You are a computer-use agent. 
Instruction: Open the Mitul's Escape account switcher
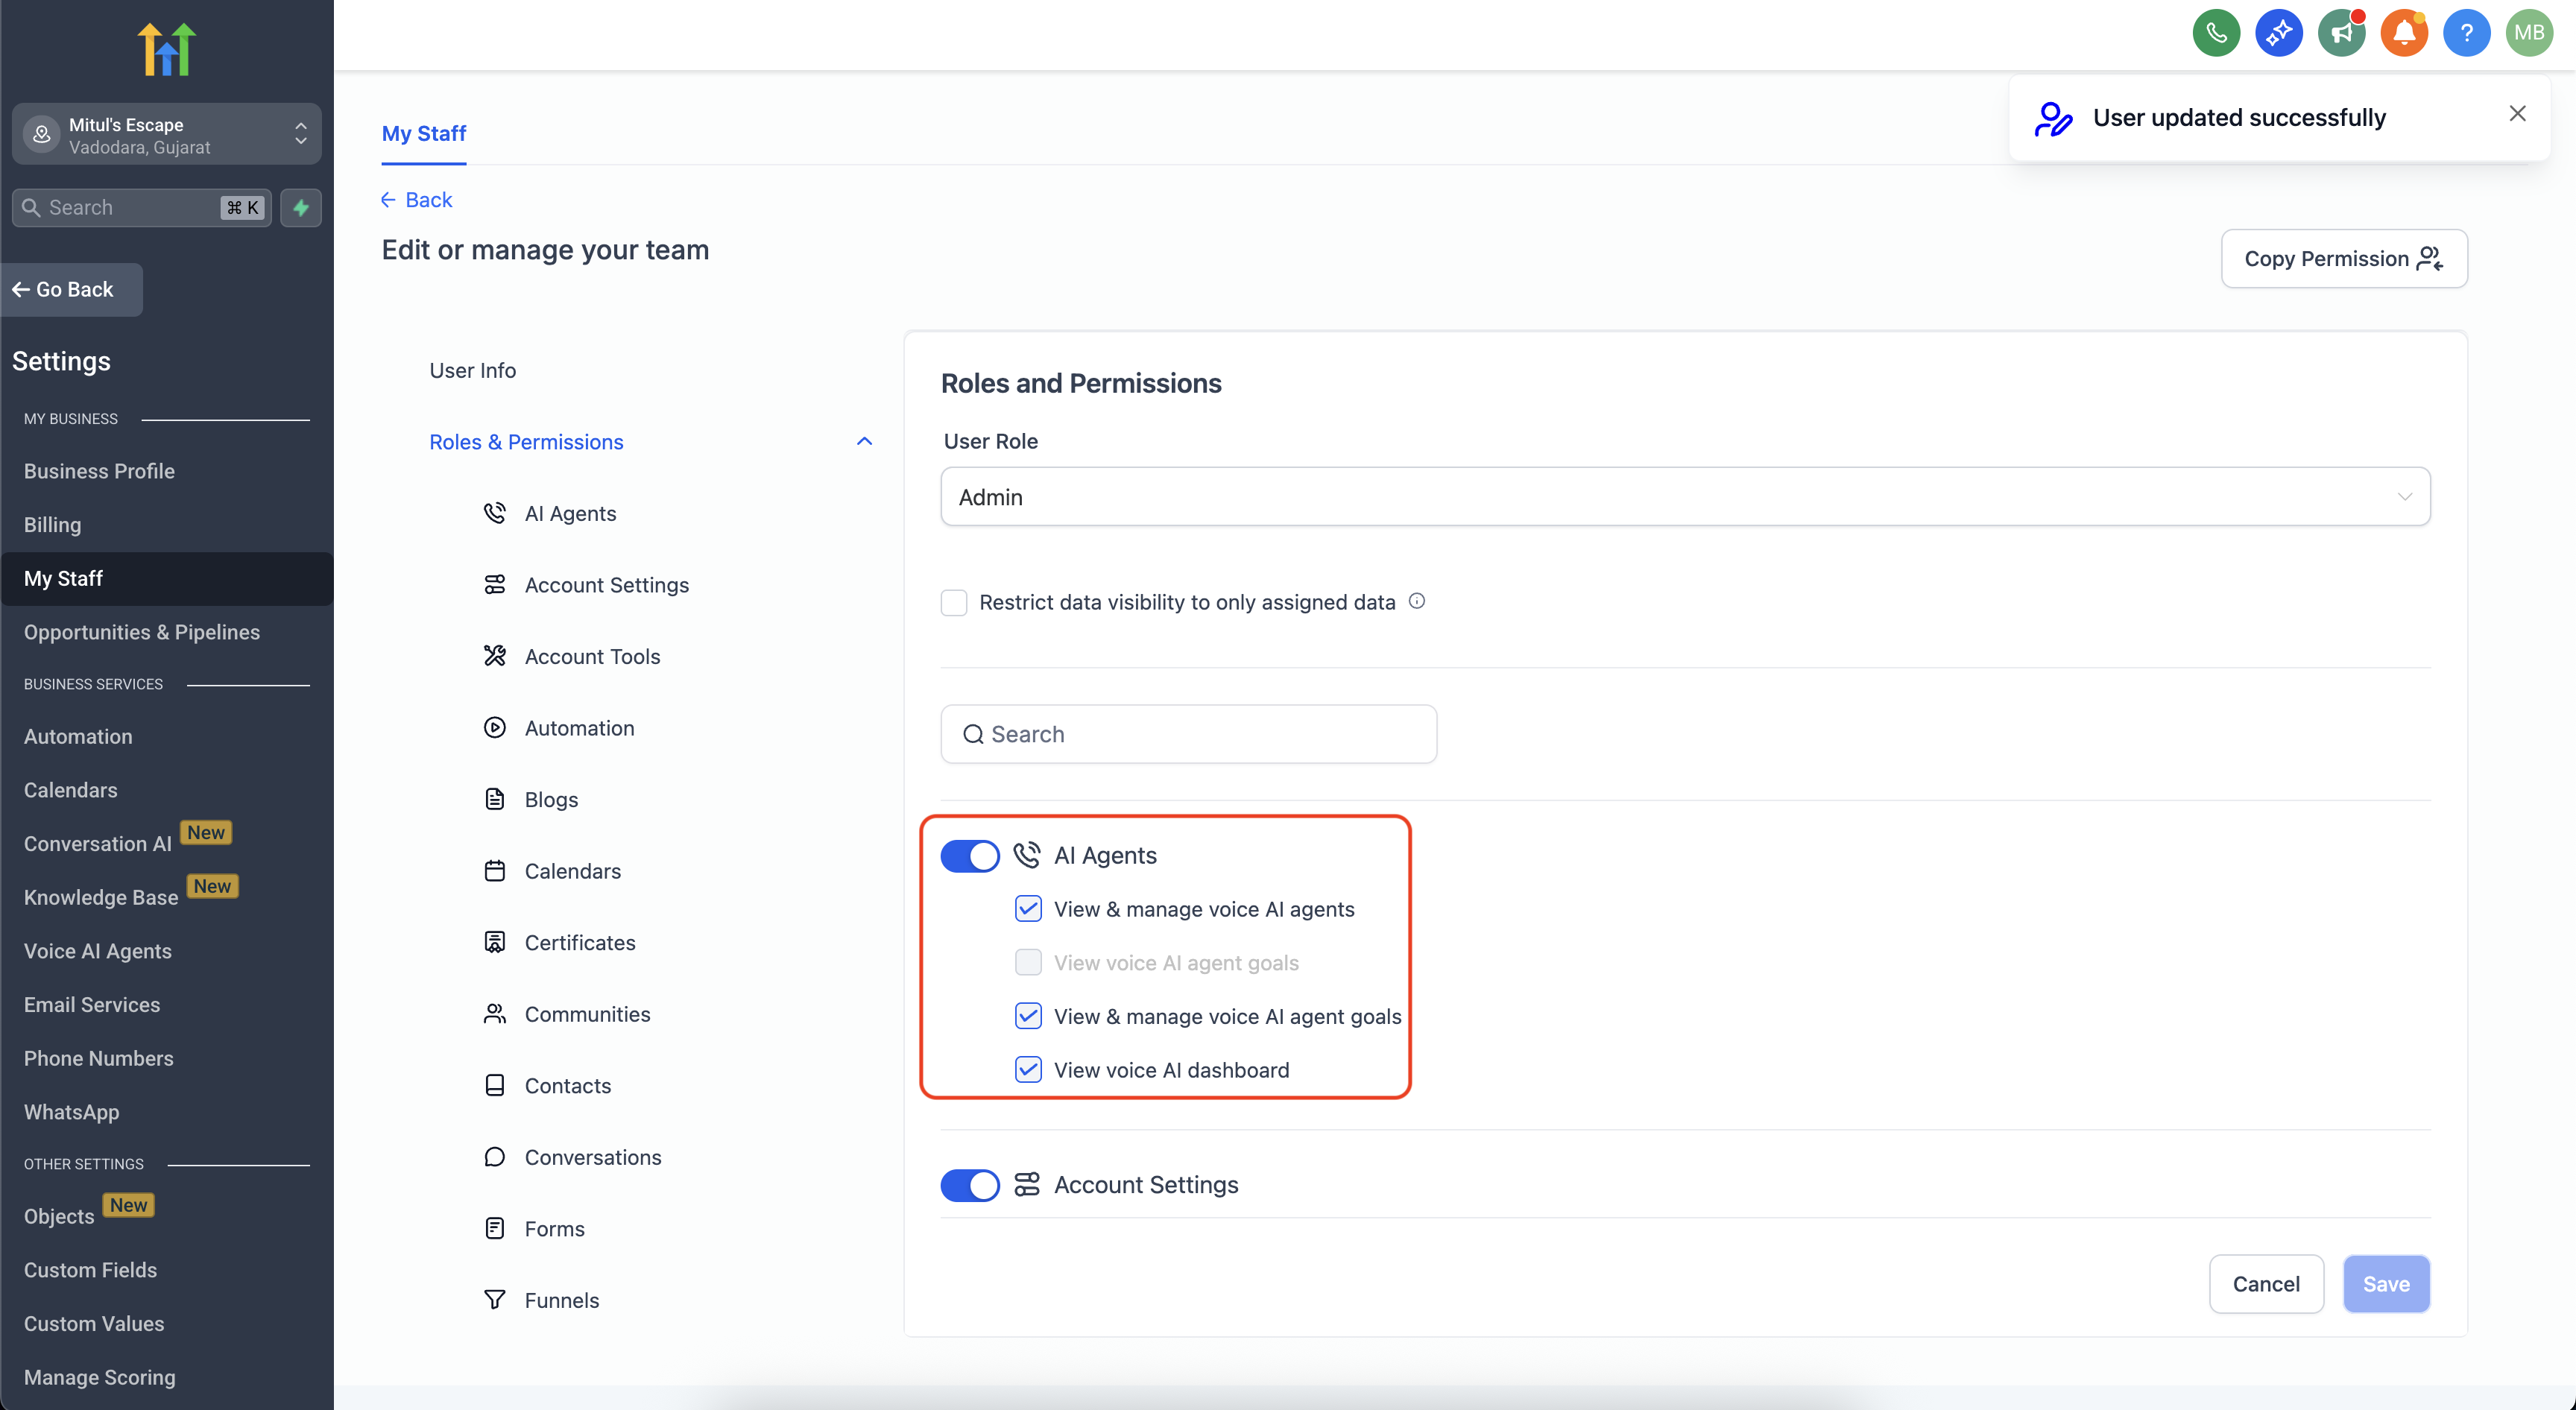(x=166, y=135)
